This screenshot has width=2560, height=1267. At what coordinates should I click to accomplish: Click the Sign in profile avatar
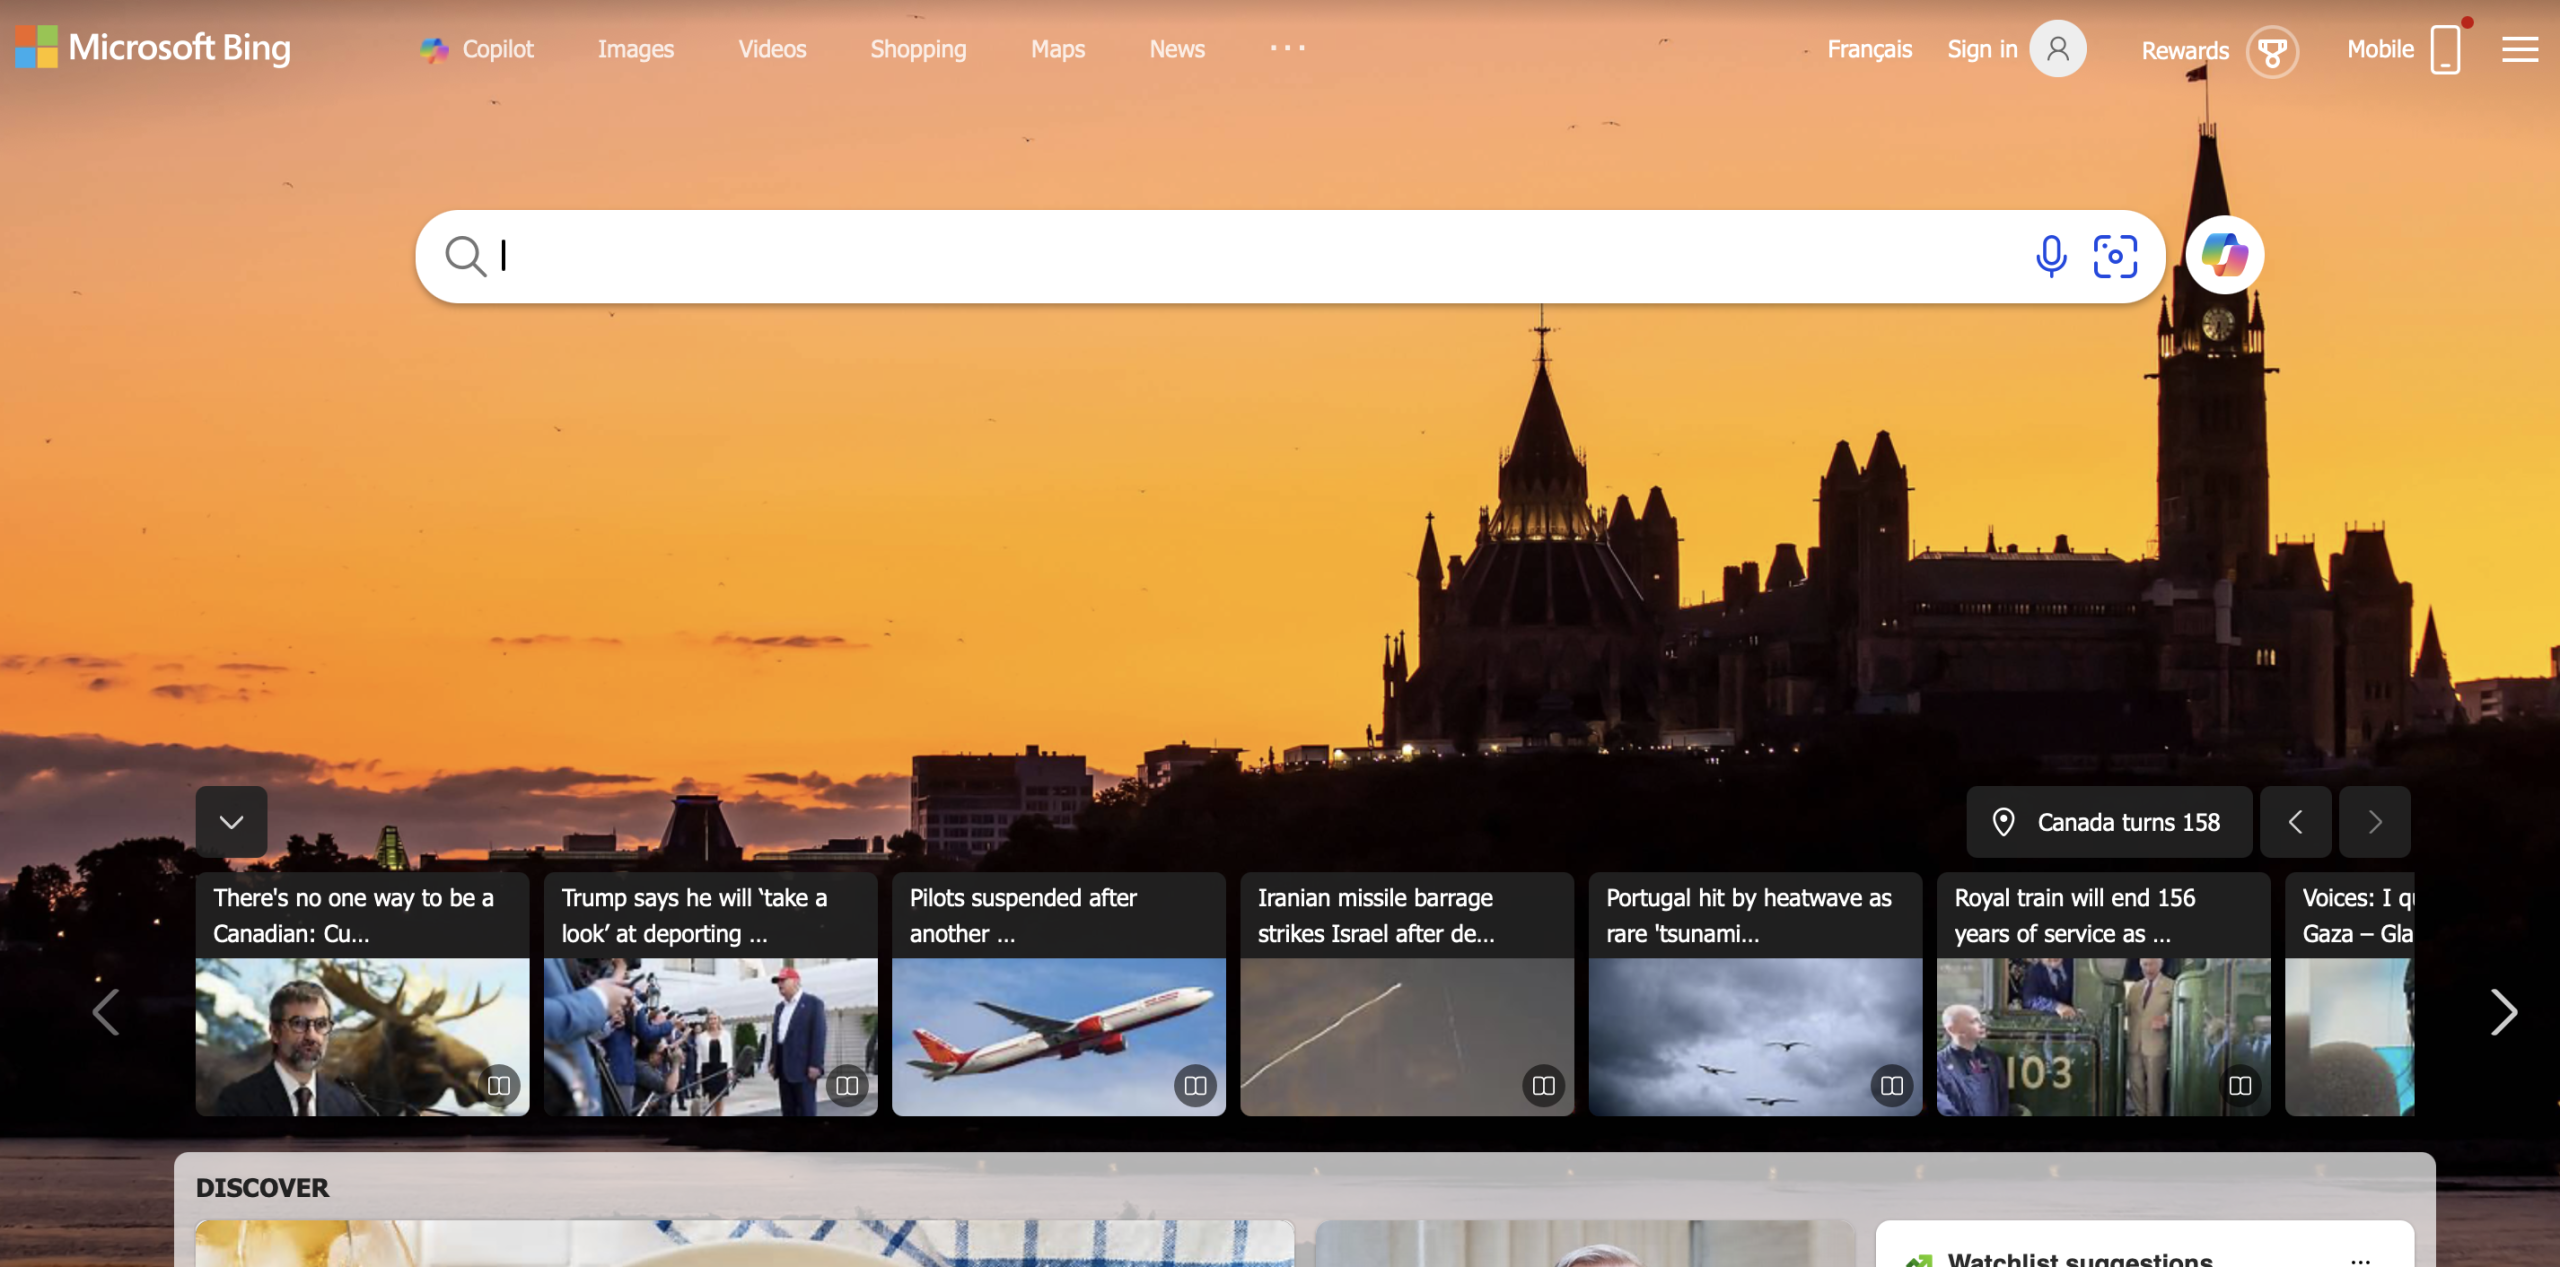[2057, 49]
